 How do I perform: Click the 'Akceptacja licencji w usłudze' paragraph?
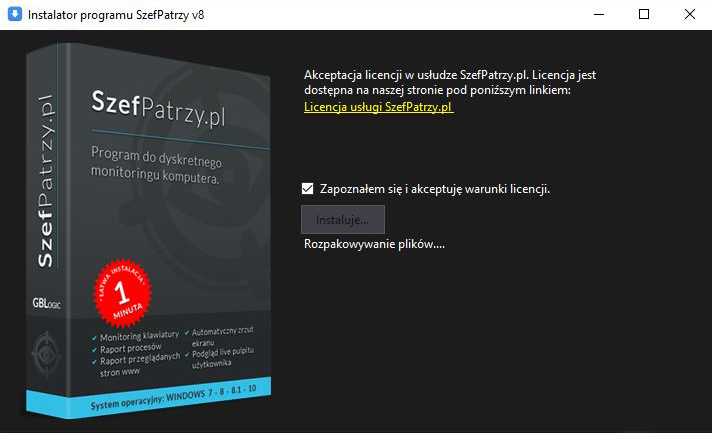click(450, 82)
